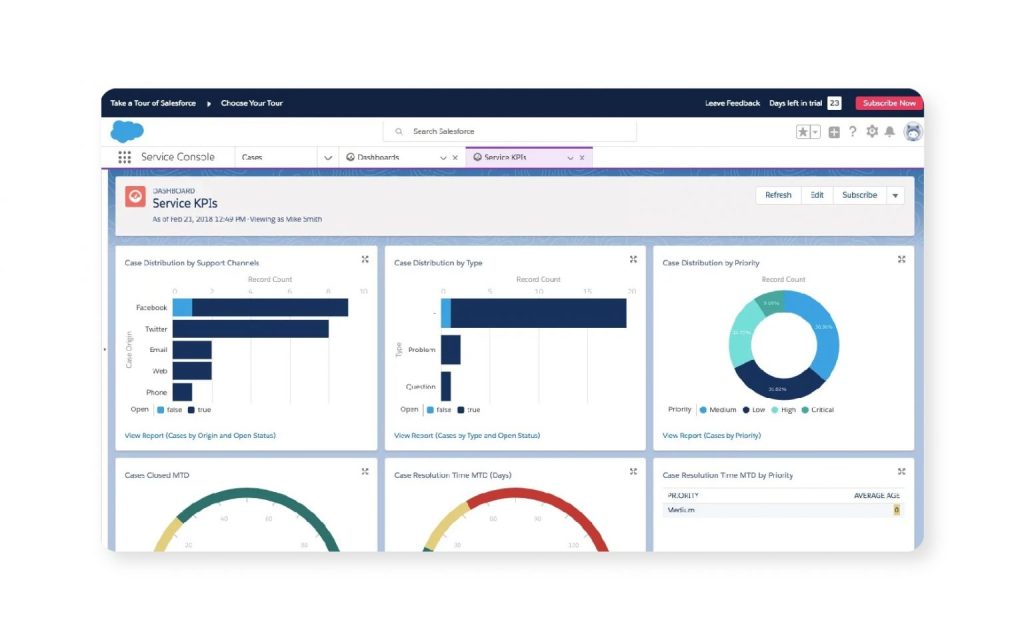The image size is (1024, 640).
Task: Click the Salesforce cloud logo
Action: coord(127,131)
